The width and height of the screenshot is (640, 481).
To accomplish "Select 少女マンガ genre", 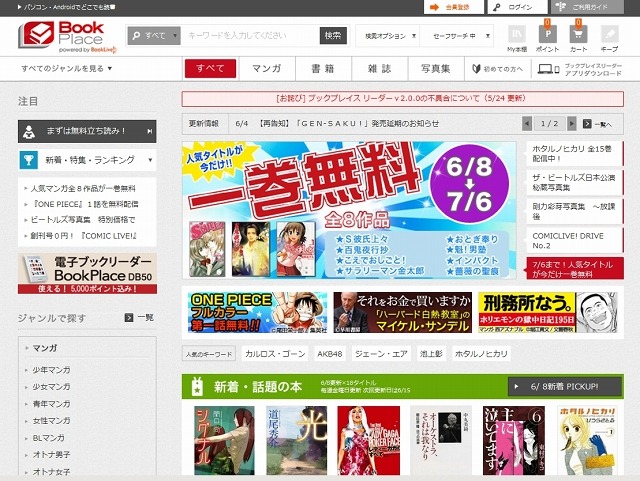I will [x=51, y=386].
